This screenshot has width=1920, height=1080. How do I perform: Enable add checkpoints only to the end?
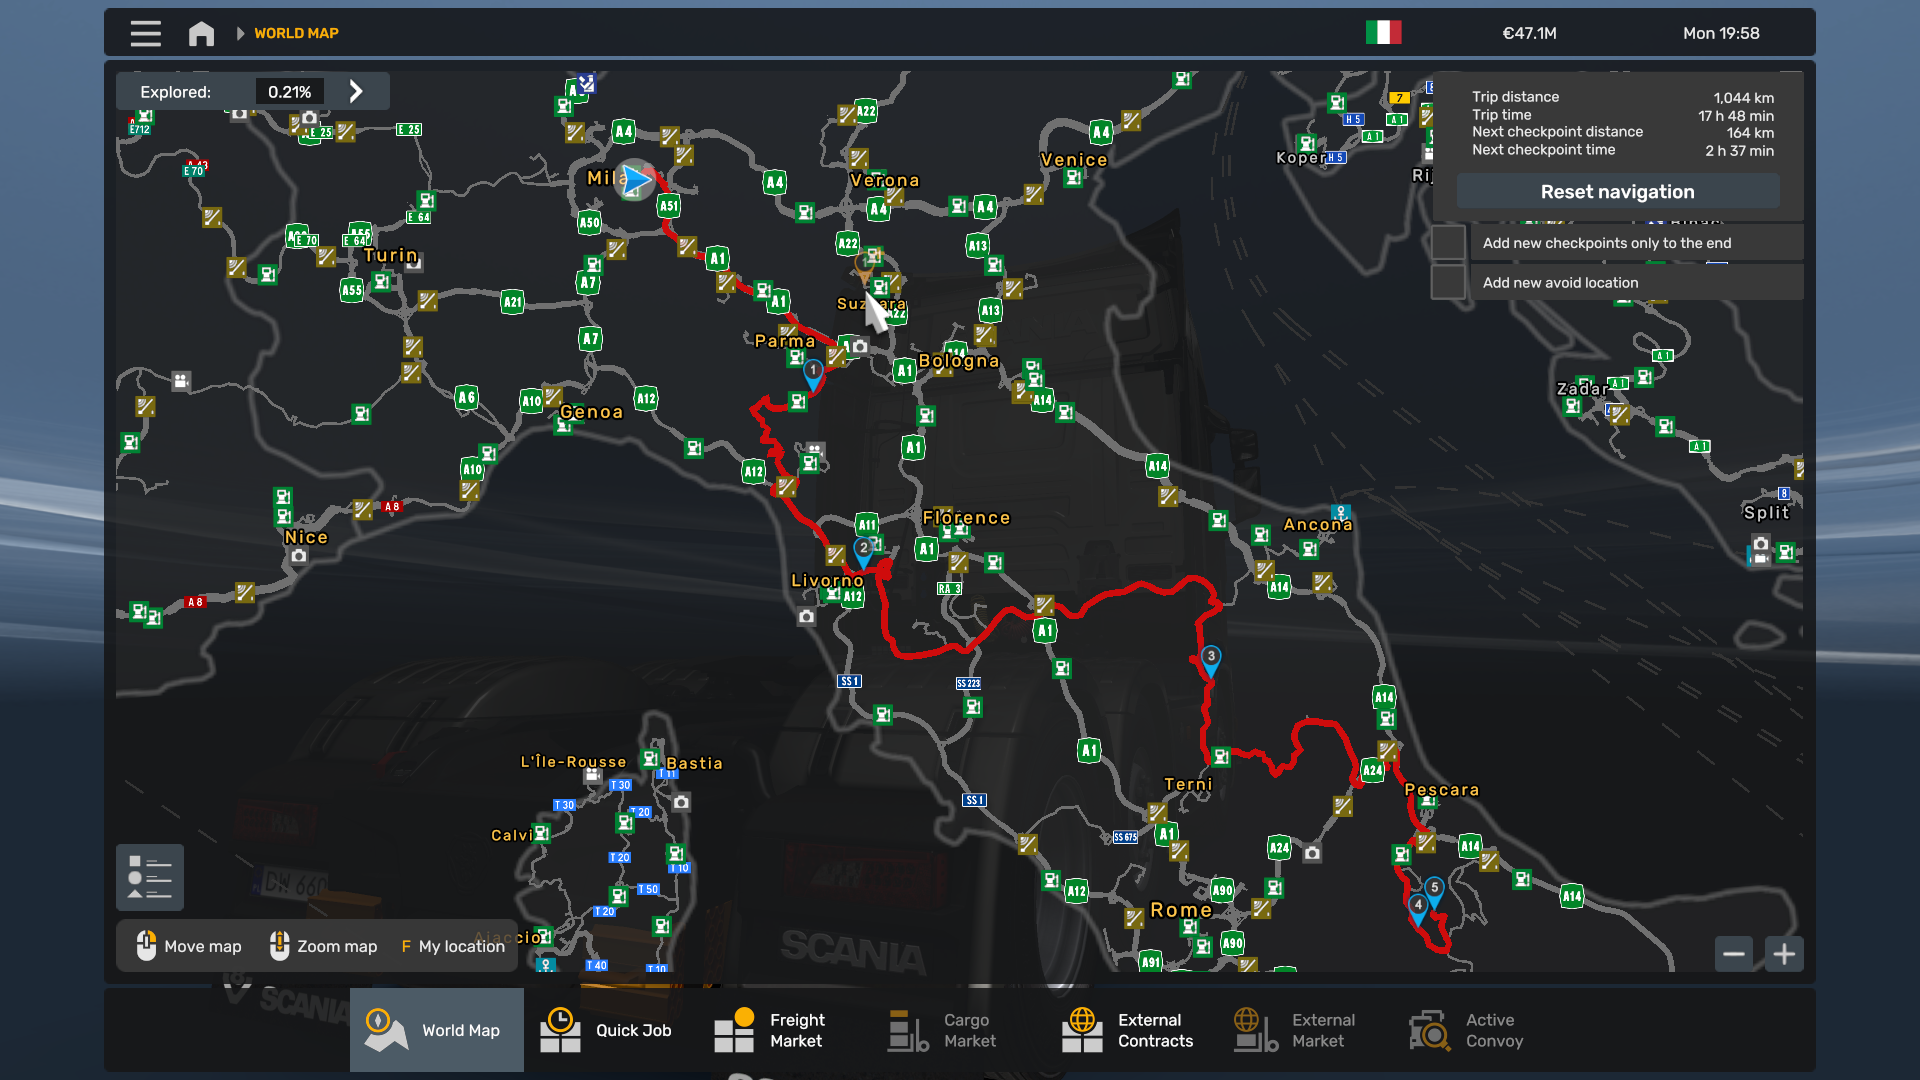point(1448,243)
